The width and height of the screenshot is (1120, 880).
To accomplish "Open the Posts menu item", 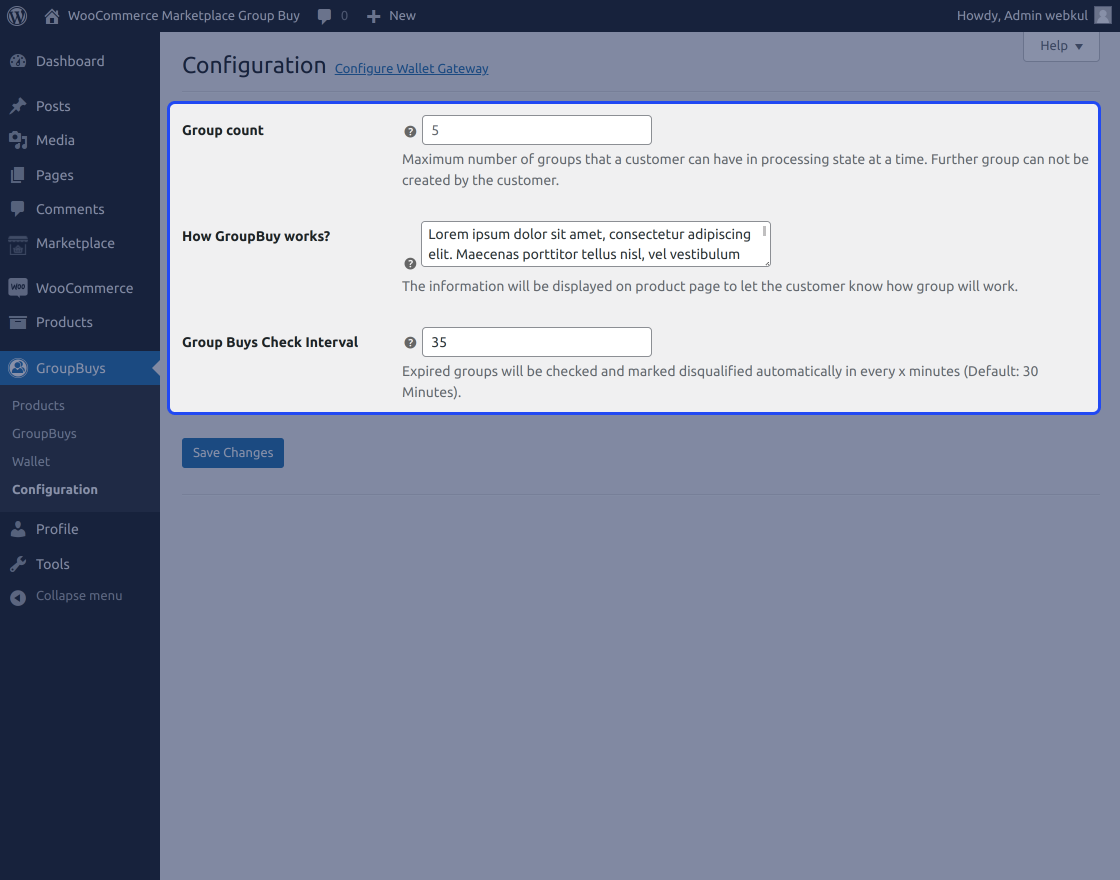I will 53,106.
